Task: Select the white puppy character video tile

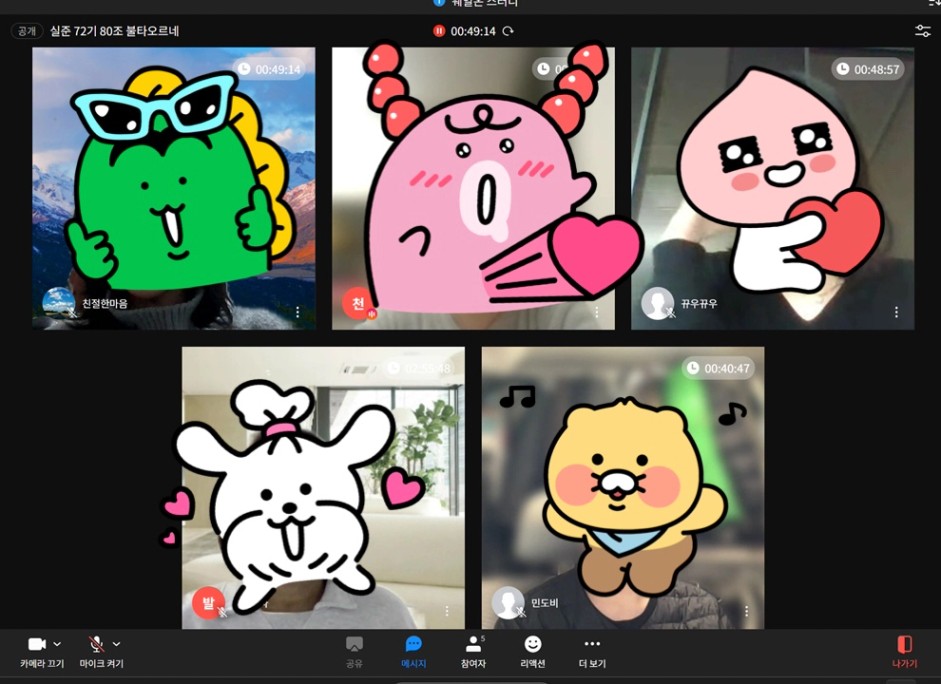Action: point(323,488)
